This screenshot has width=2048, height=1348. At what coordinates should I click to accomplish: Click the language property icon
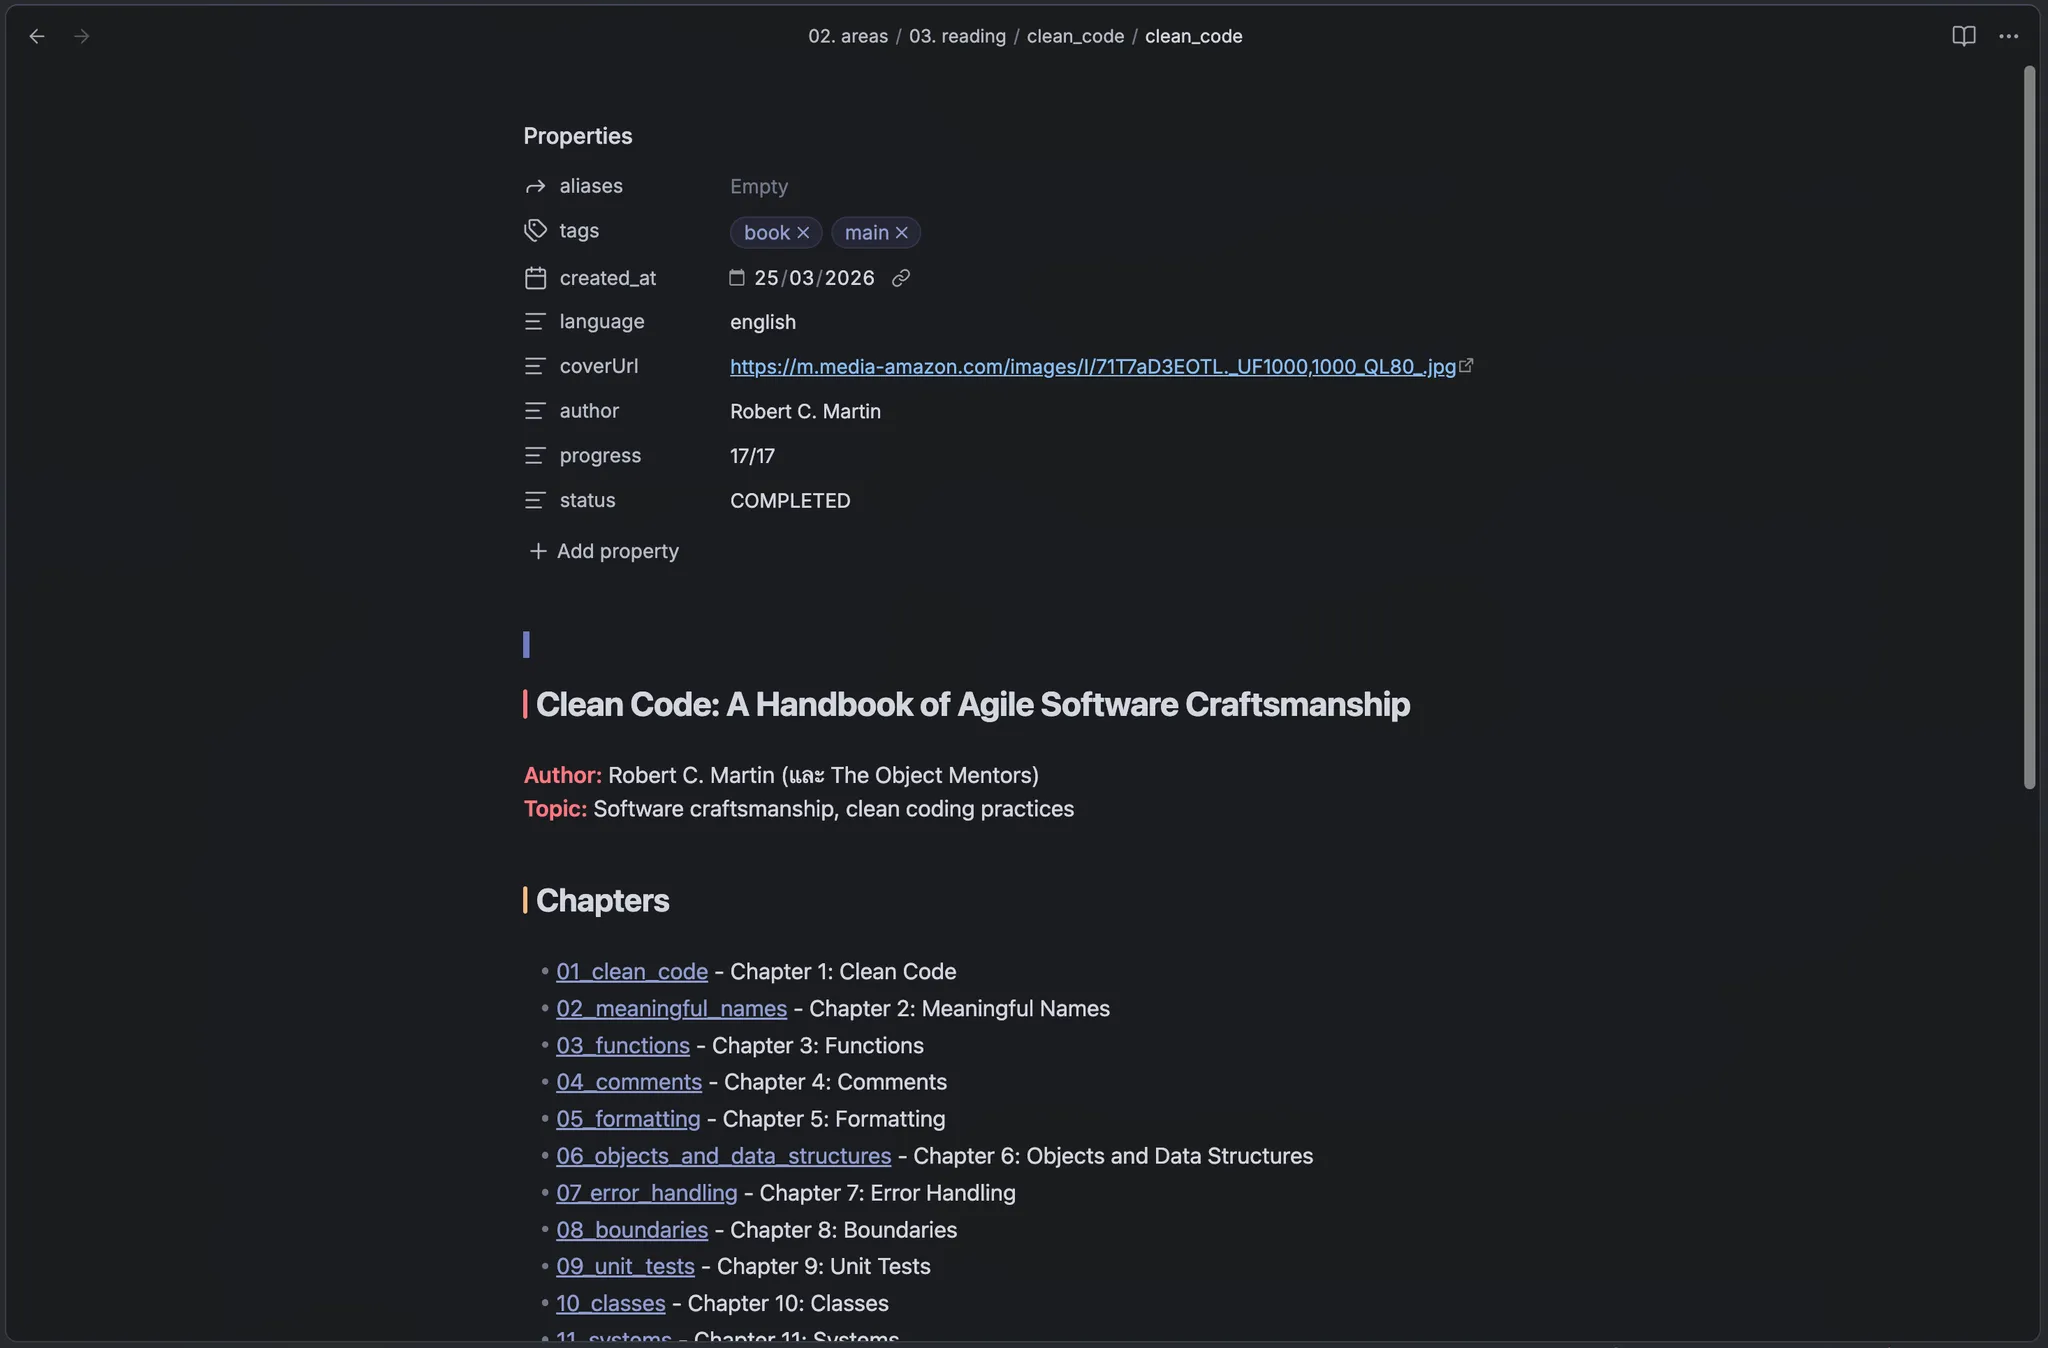[535, 322]
